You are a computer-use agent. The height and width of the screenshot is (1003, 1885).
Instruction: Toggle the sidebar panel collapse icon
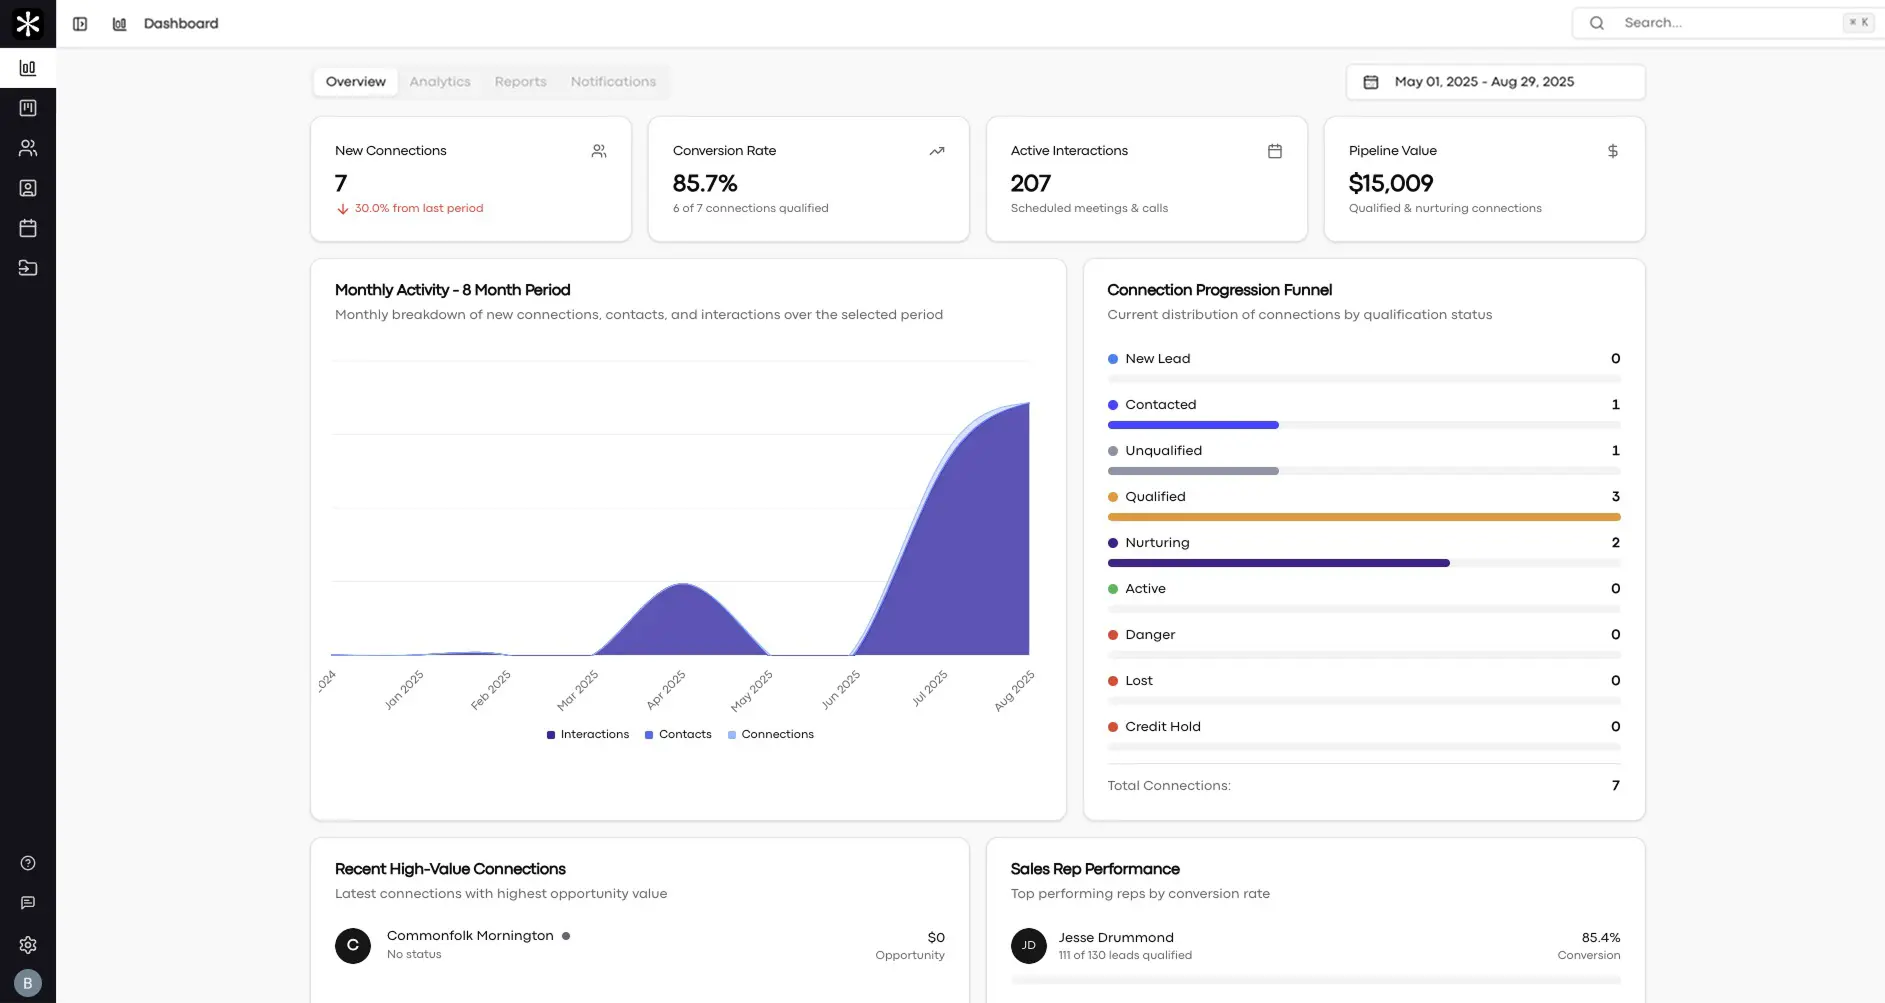(x=80, y=24)
